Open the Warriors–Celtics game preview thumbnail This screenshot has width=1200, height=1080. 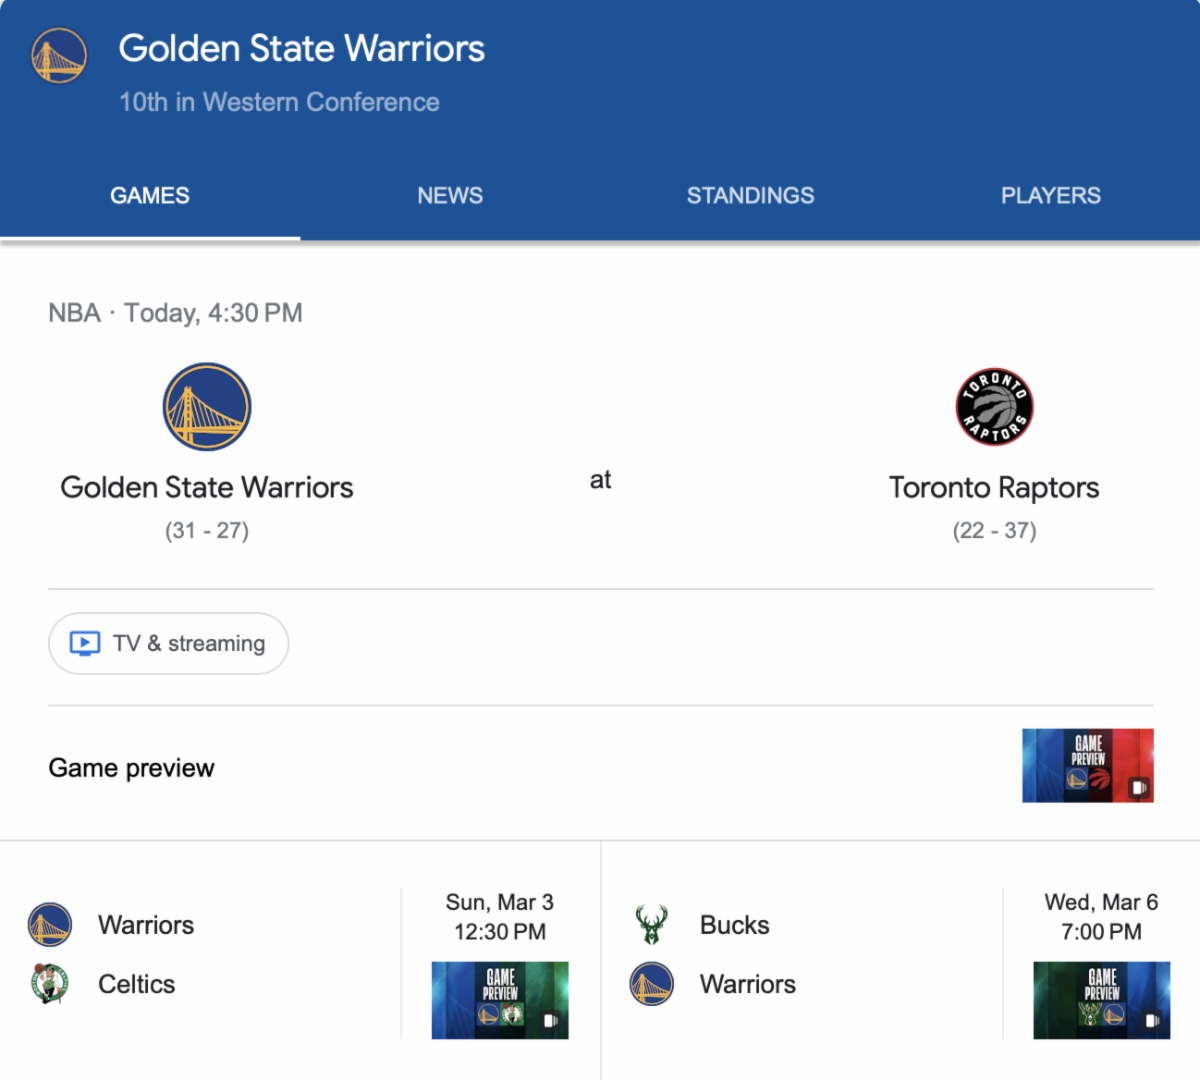500,1000
